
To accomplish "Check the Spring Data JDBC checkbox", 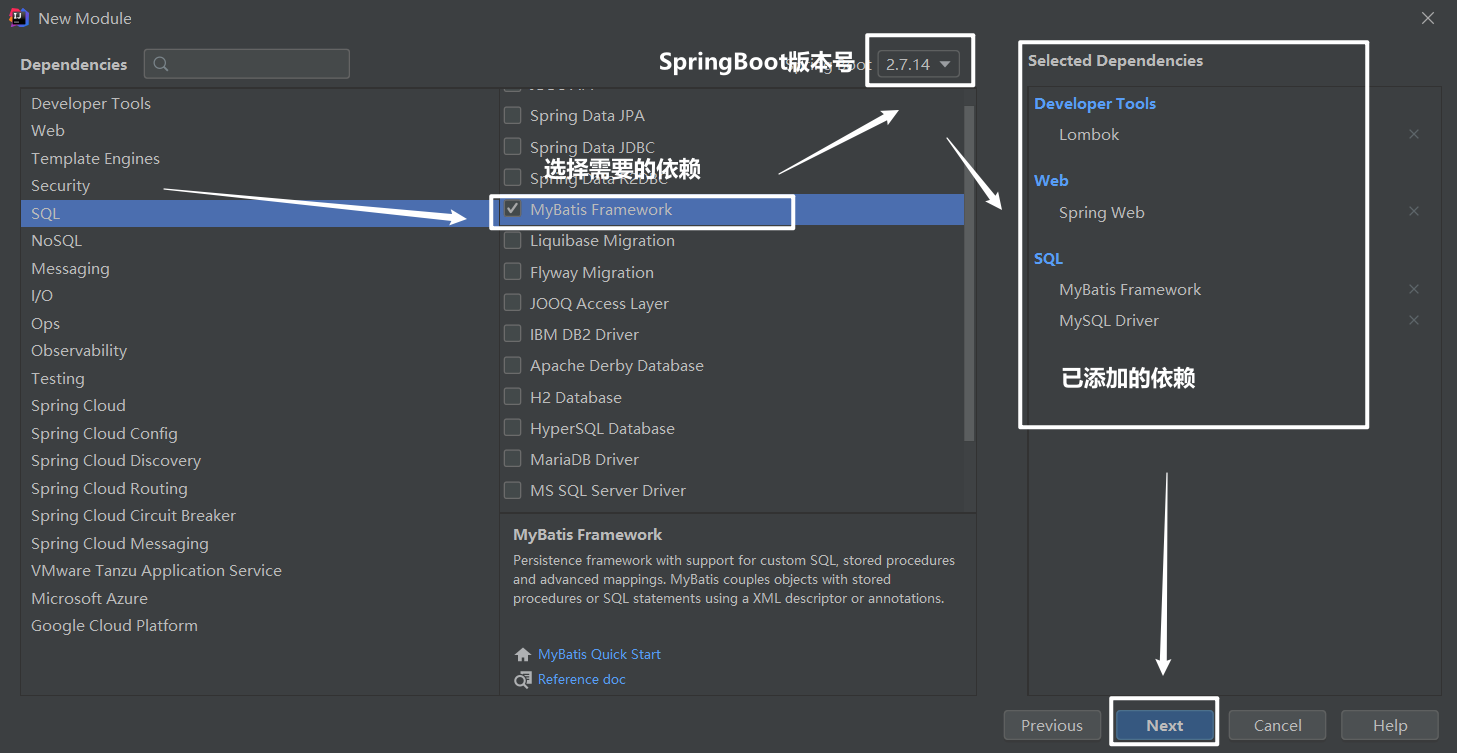I will 512,146.
